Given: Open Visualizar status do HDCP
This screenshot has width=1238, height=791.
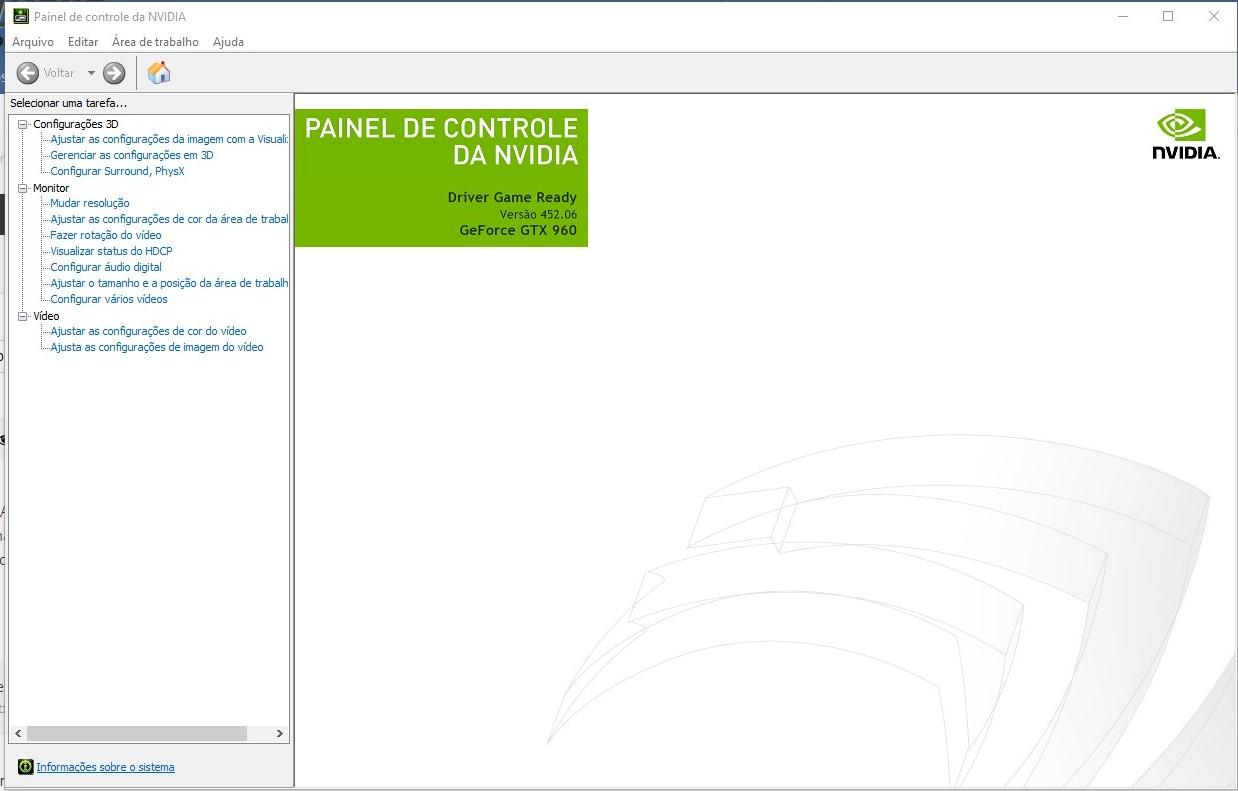Looking at the screenshot, I should click(111, 251).
